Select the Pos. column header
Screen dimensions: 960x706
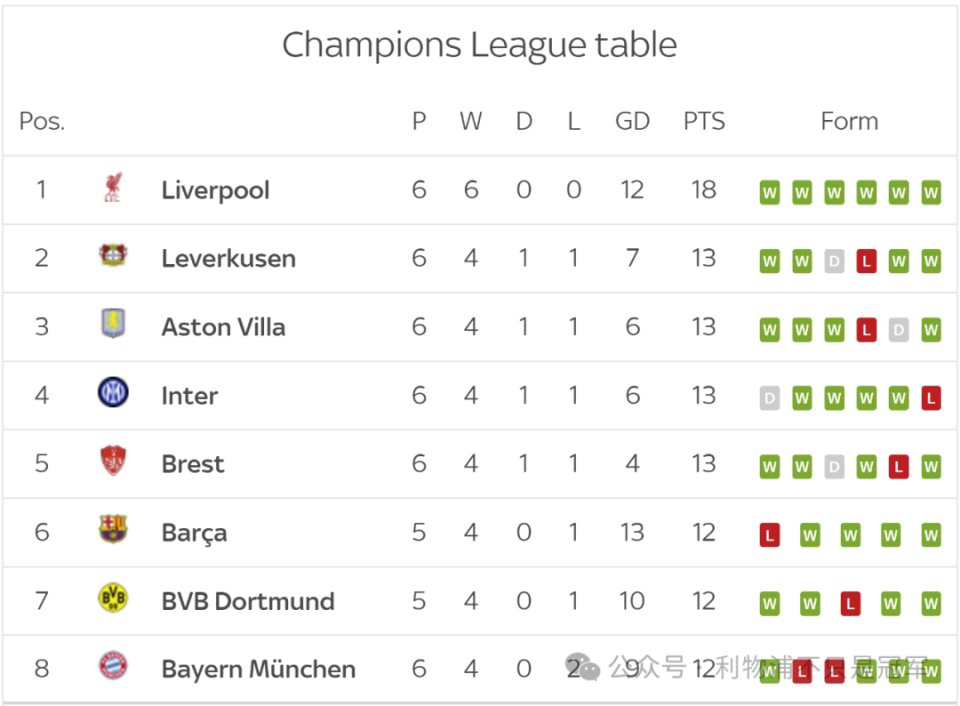42,121
